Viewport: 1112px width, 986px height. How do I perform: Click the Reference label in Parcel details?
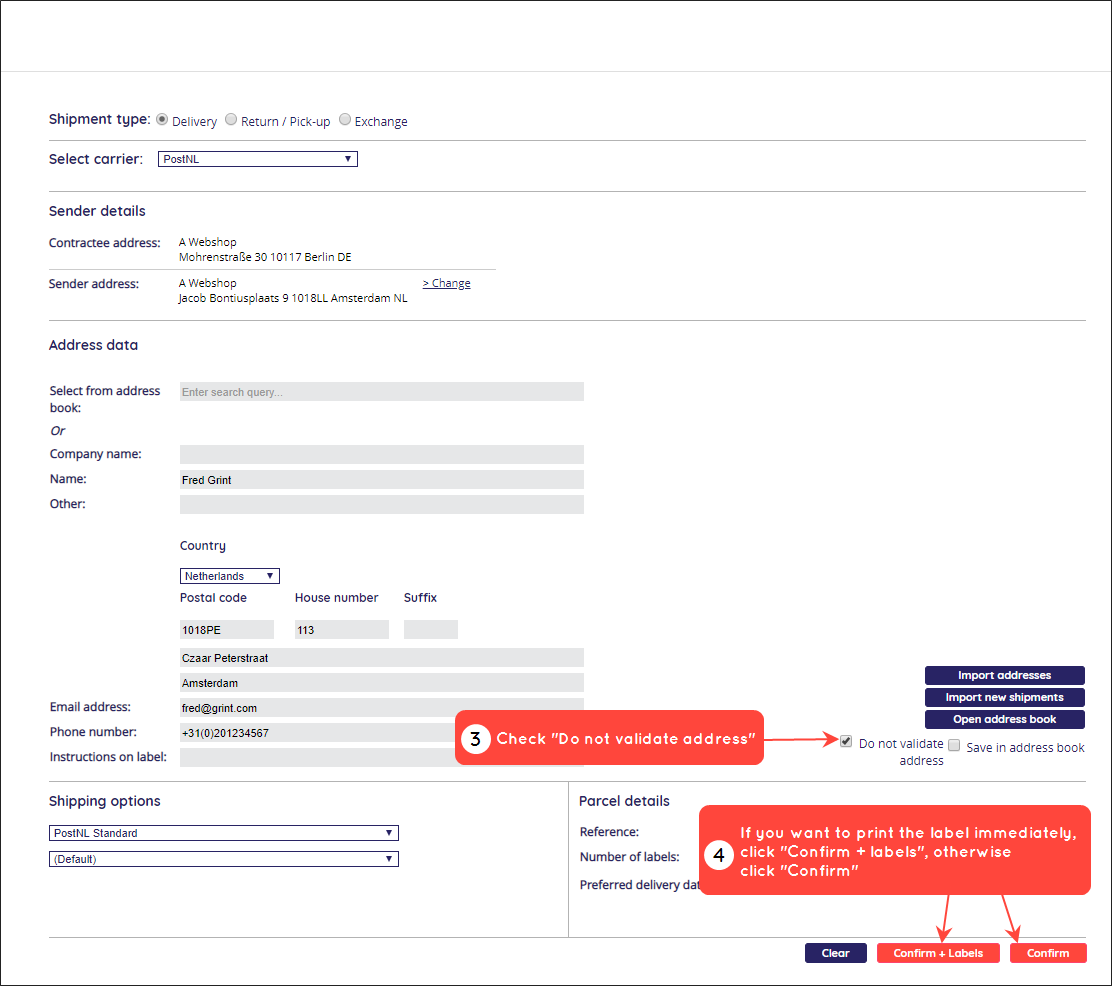(609, 831)
